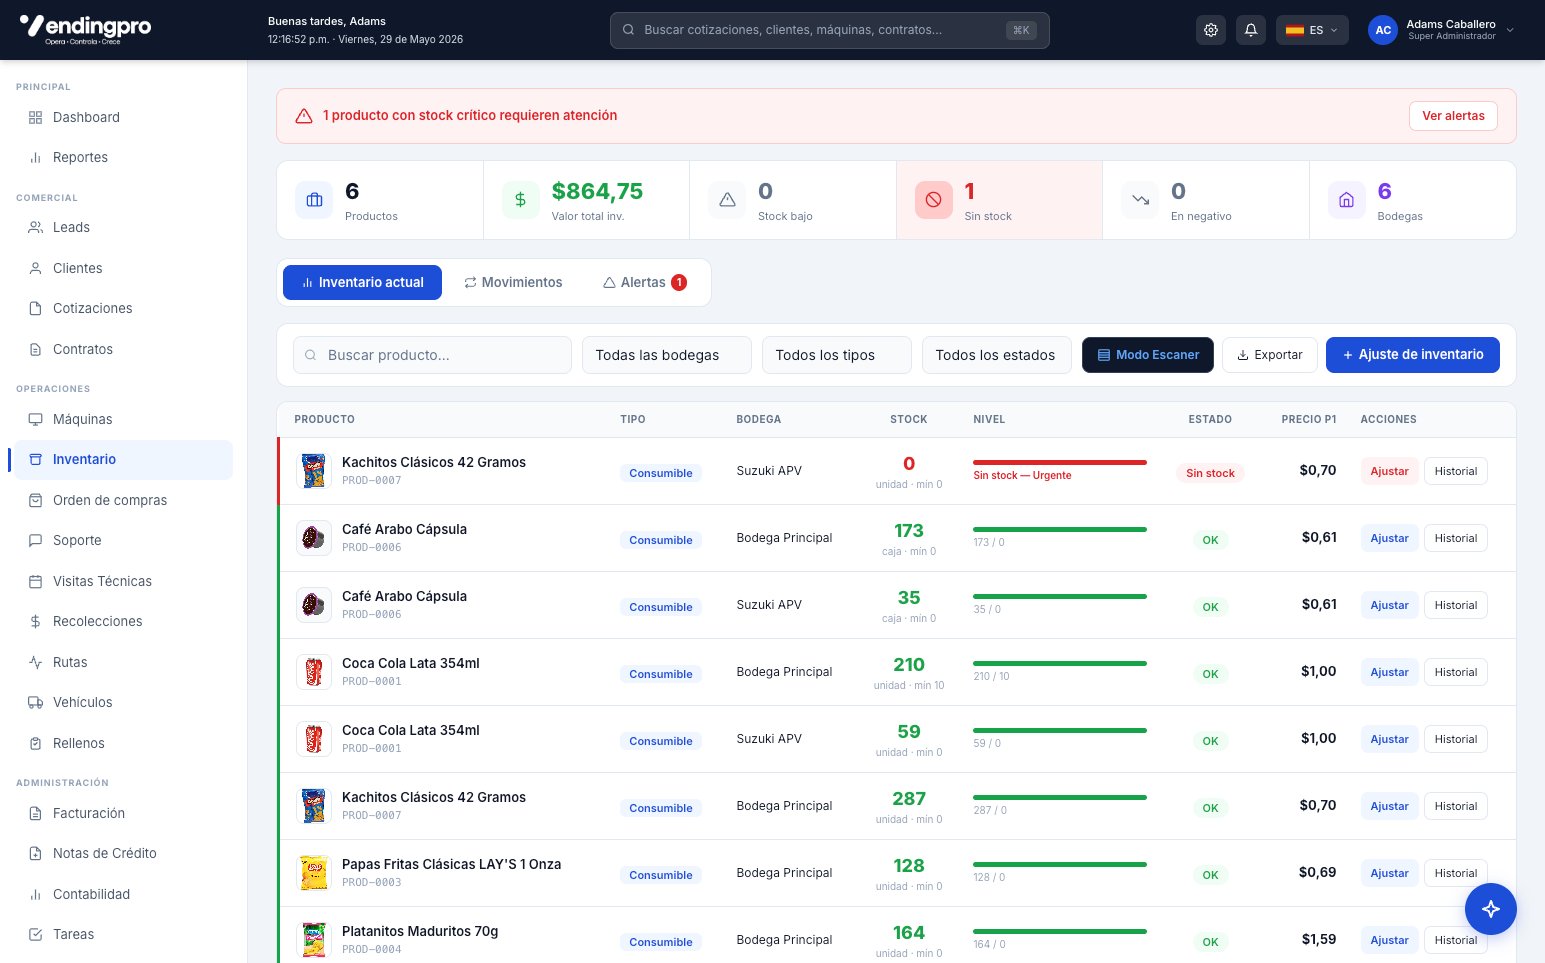Expand the Todas las bodegas filter

pos(667,355)
